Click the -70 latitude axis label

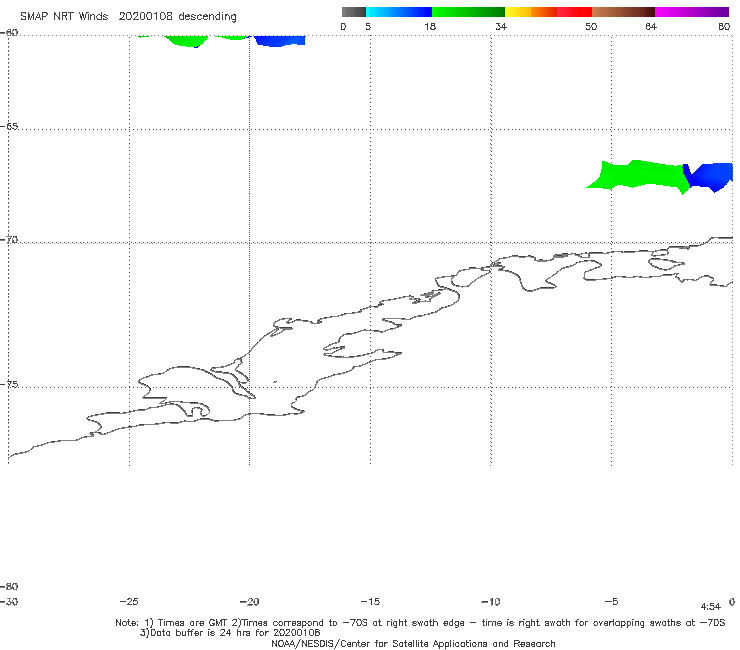coord(9,240)
